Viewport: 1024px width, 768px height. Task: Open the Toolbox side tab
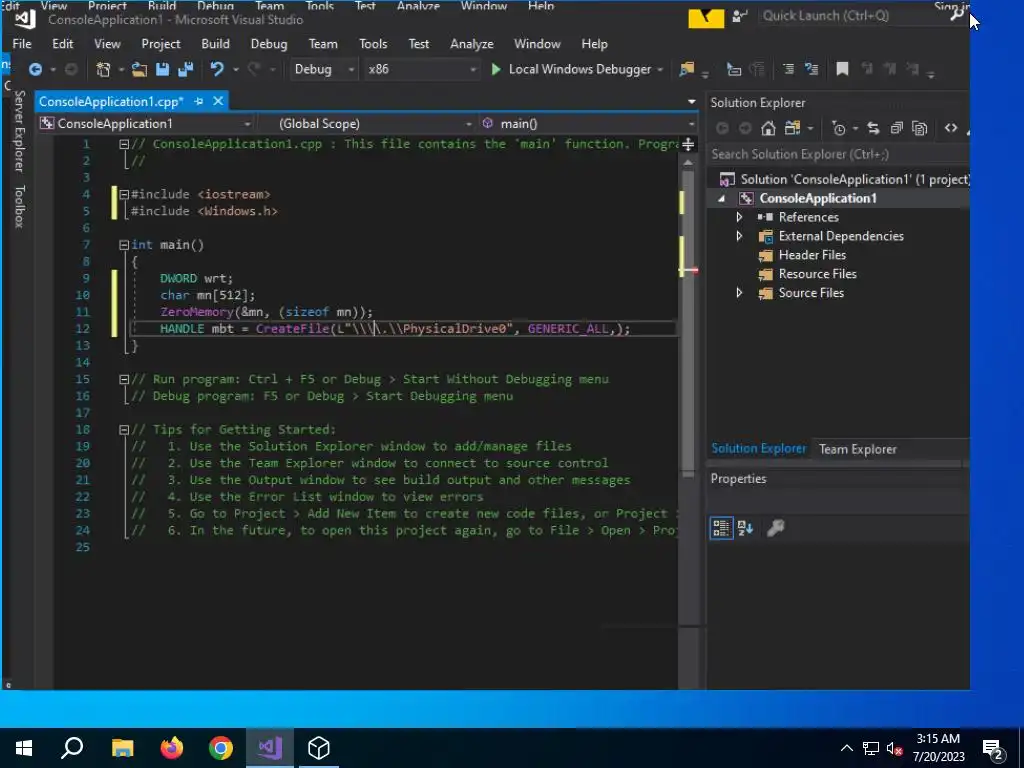tap(20, 206)
